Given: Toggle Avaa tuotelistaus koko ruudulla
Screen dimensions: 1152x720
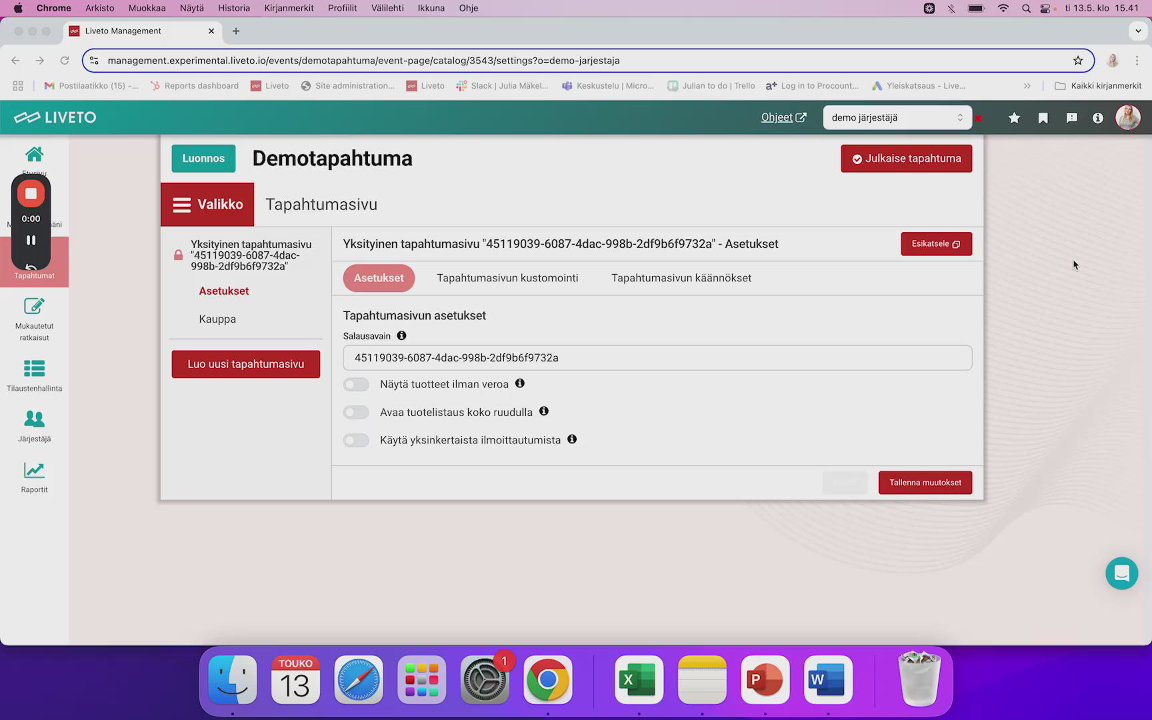Looking at the screenshot, I should click(356, 412).
